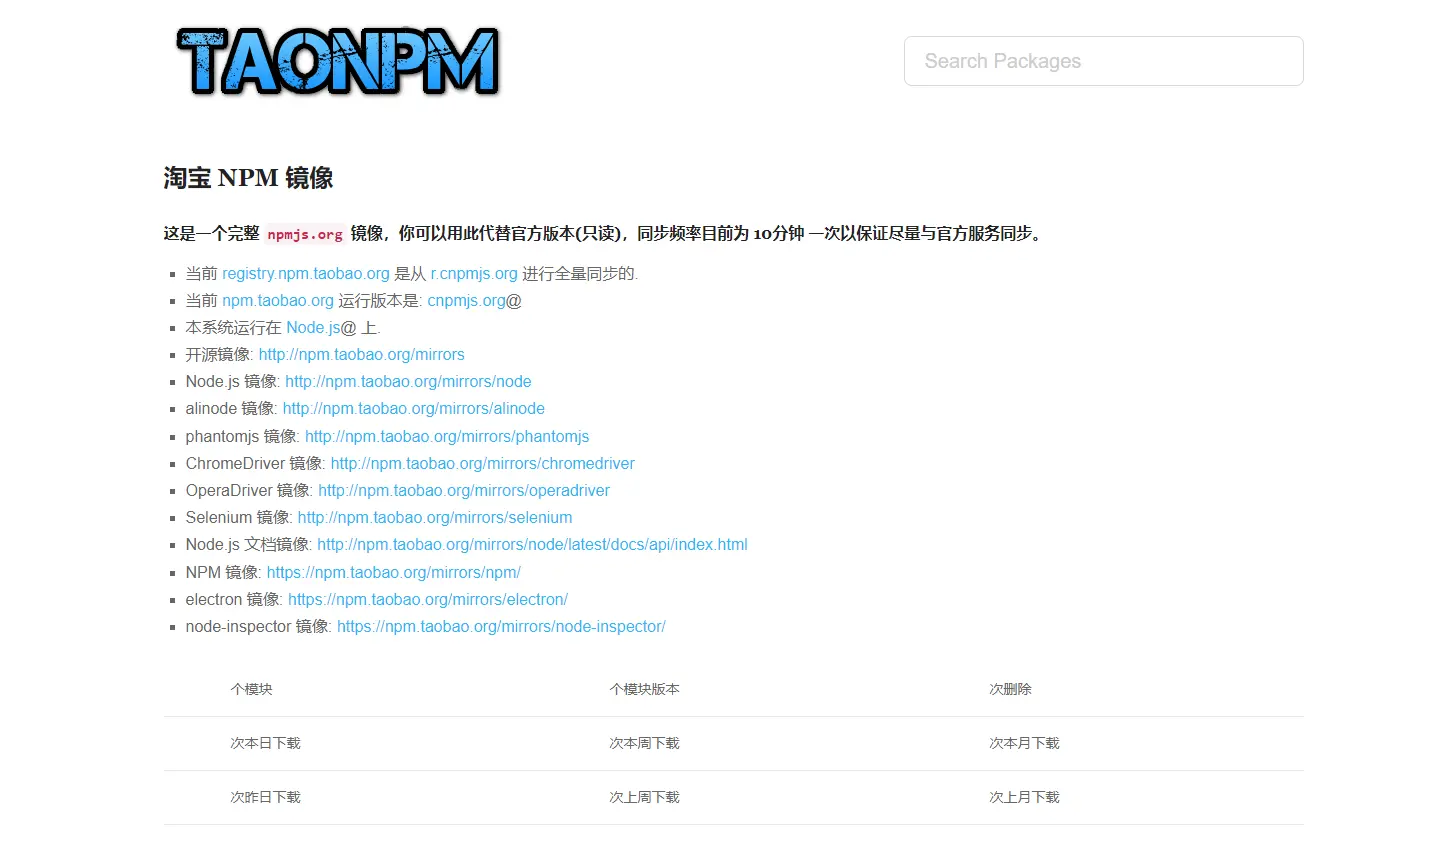Open the mirrors/chromedriver link

coord(482,463)
